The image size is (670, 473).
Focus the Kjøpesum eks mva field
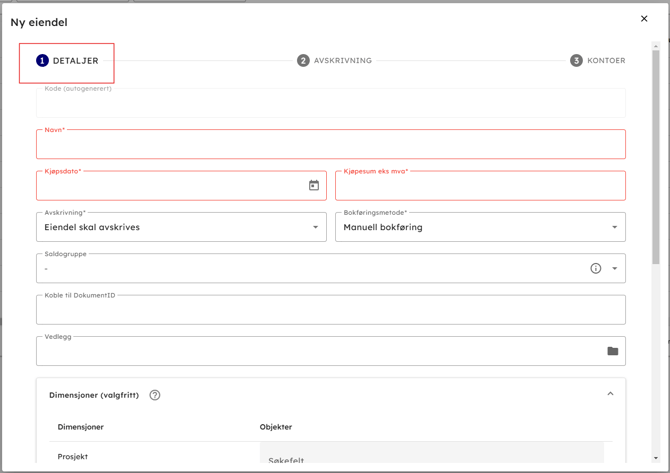[480, 186]
